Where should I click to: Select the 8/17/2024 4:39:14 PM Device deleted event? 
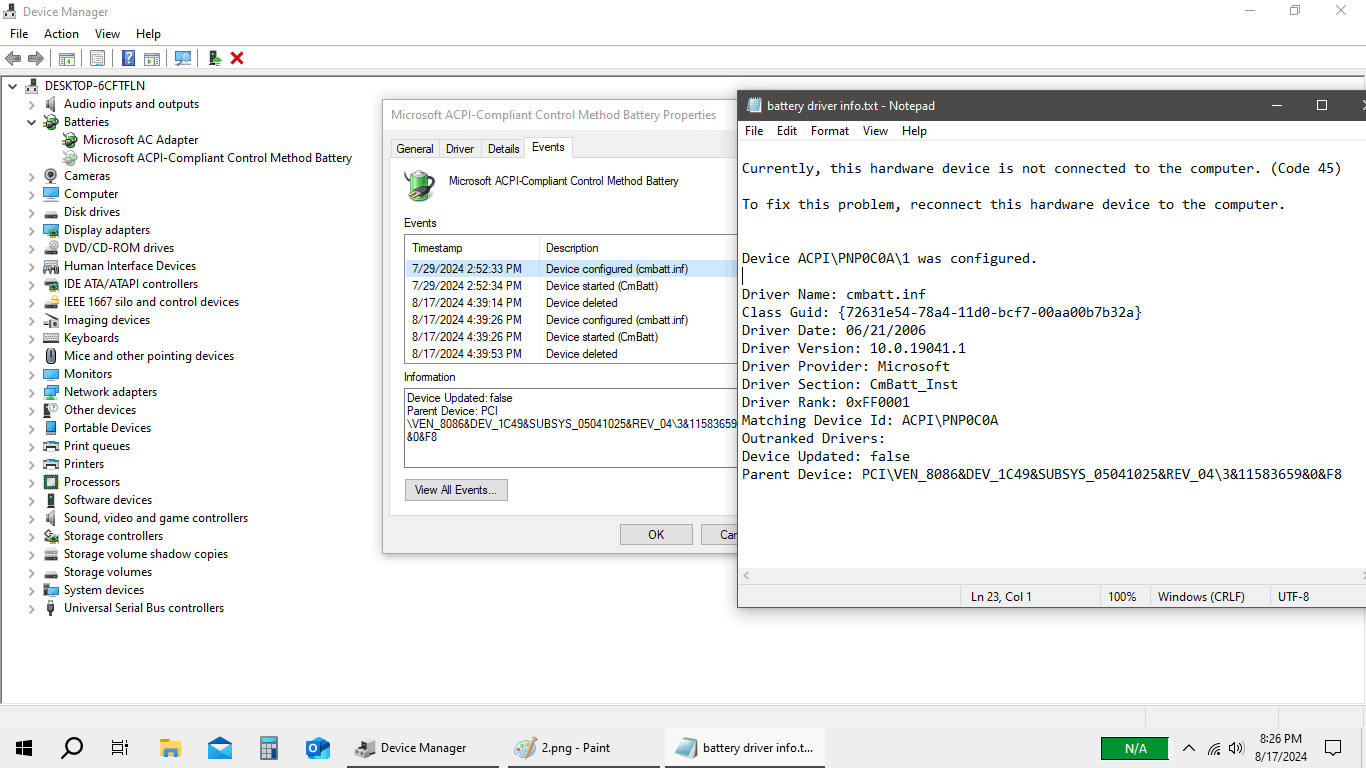pyautogui.click(x=571, y=303)
